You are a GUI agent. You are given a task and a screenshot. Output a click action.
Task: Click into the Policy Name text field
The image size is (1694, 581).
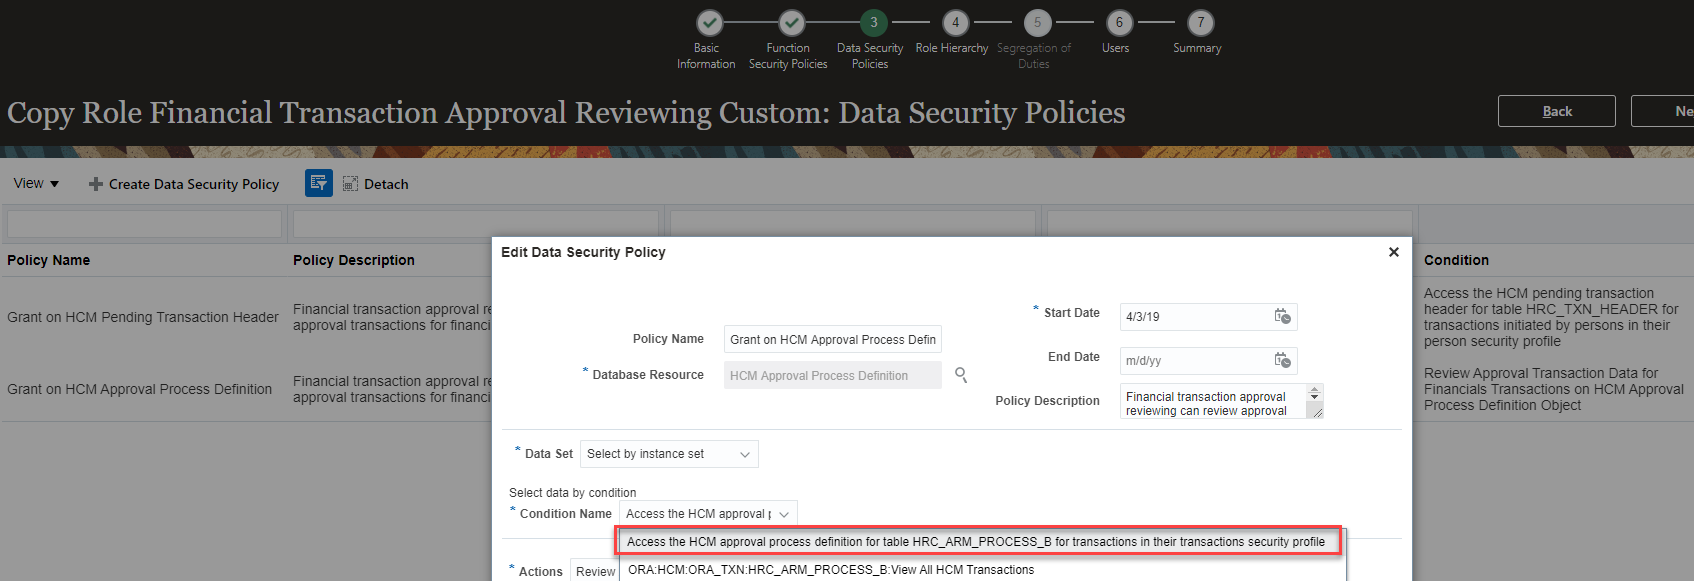(x=832, y=340)
